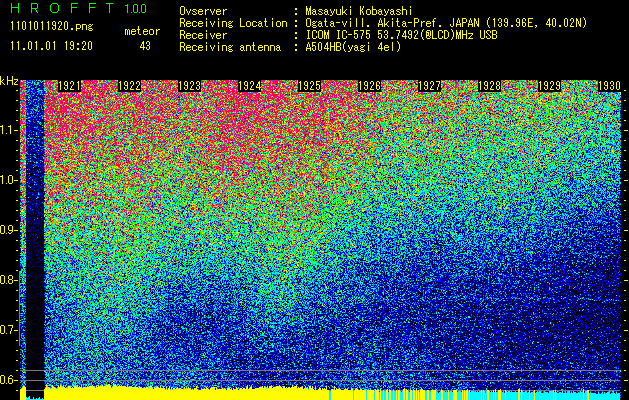Viewport: 629px width, 400px height.
Task: Click the Receiving antenna label
Action: click(x=230, y=47)
